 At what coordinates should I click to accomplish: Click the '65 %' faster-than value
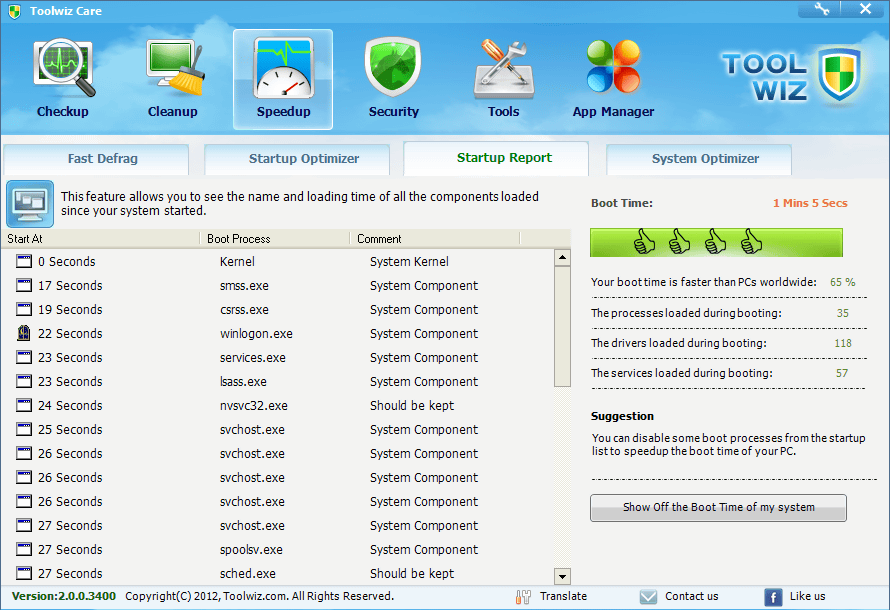pos(842,282)
